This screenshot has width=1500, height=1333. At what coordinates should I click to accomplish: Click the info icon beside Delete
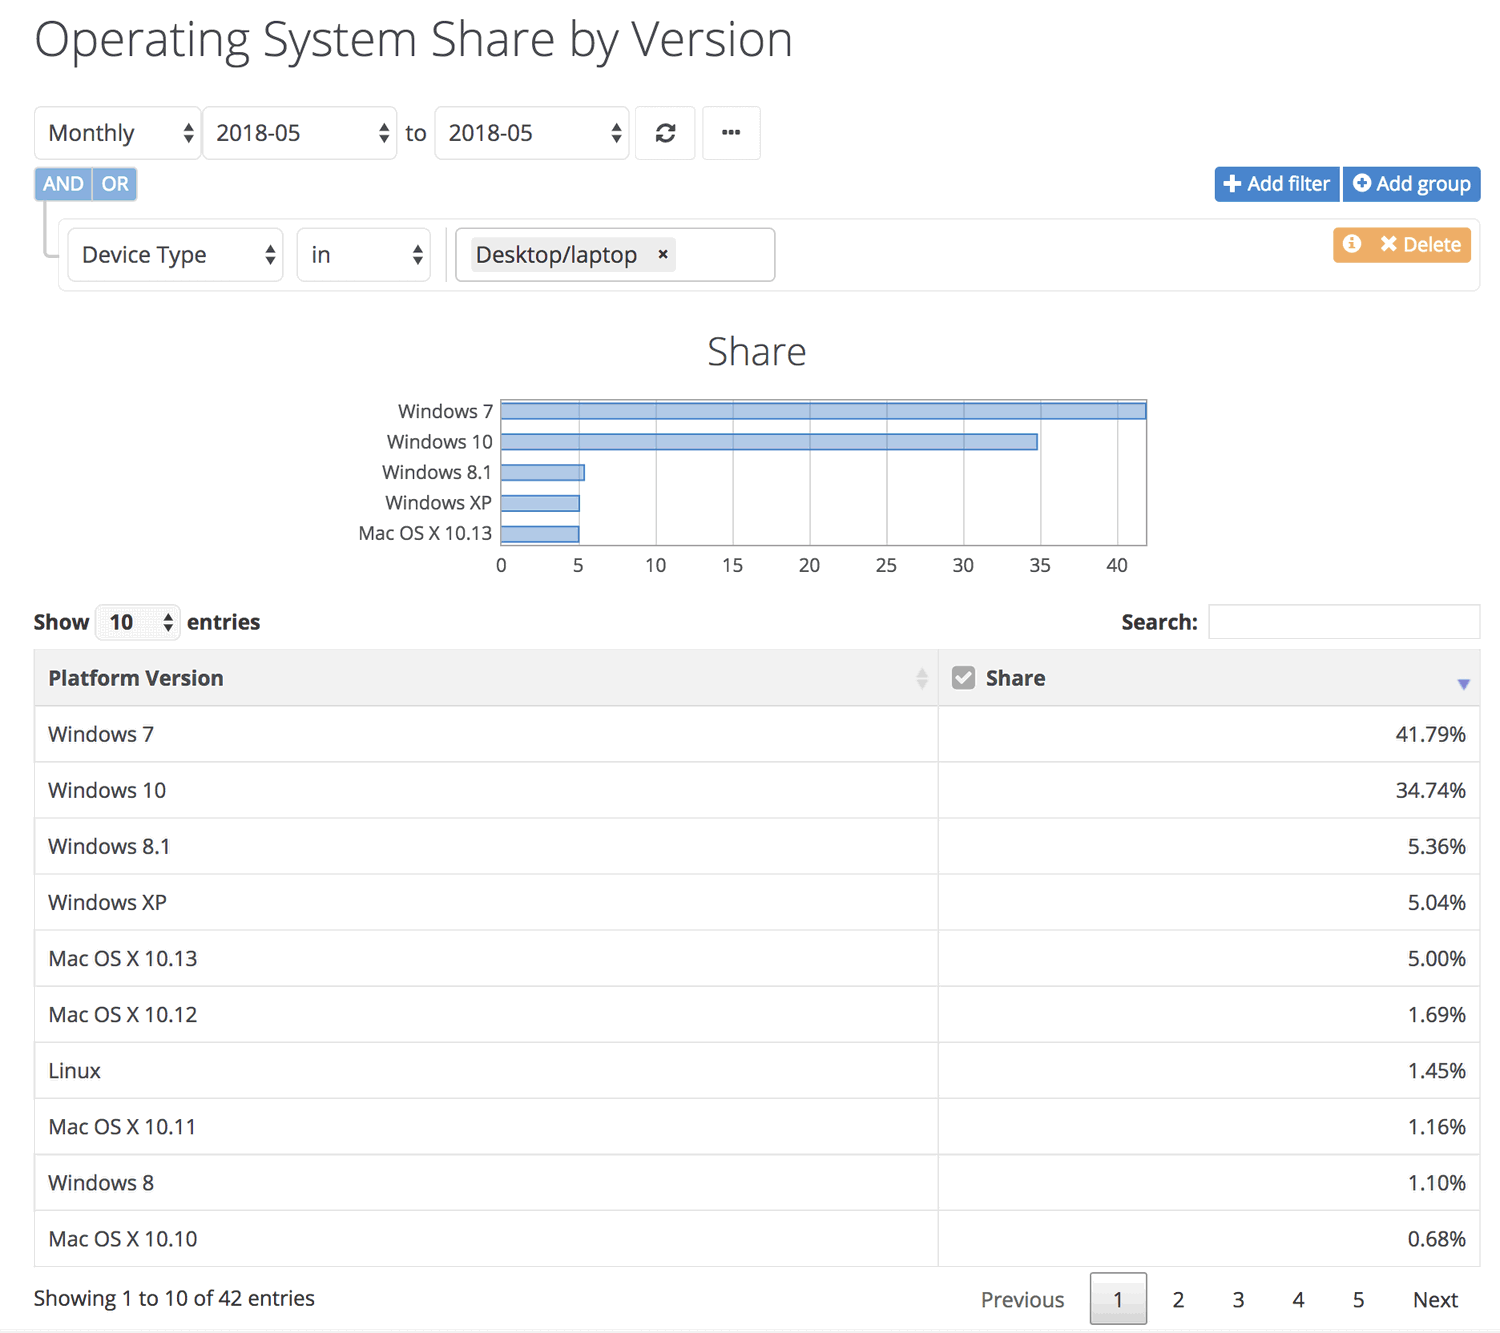tap(1352, 244)
